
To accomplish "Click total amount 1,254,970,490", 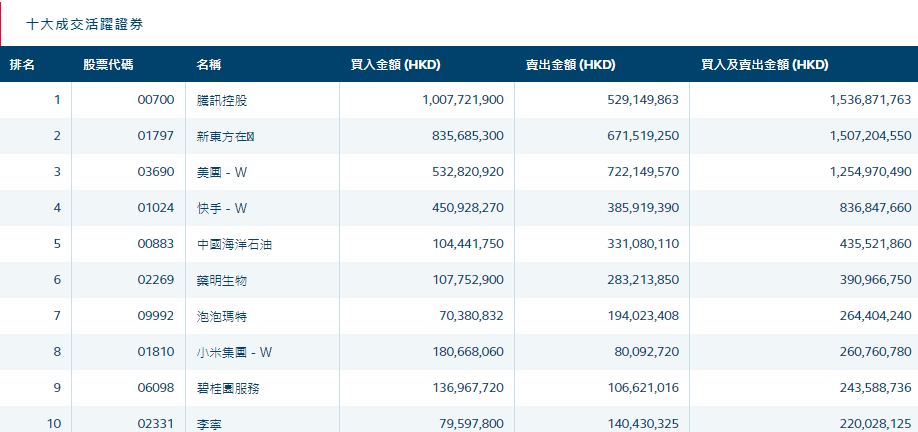I will tap(871, 172).
